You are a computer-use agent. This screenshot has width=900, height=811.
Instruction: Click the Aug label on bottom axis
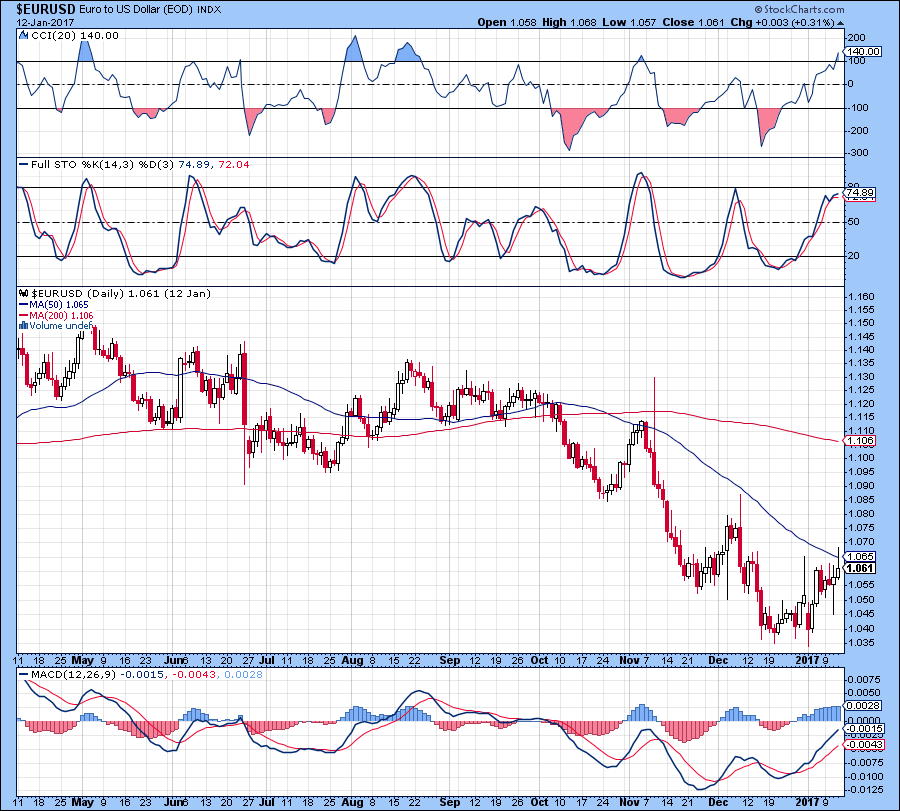352,802
